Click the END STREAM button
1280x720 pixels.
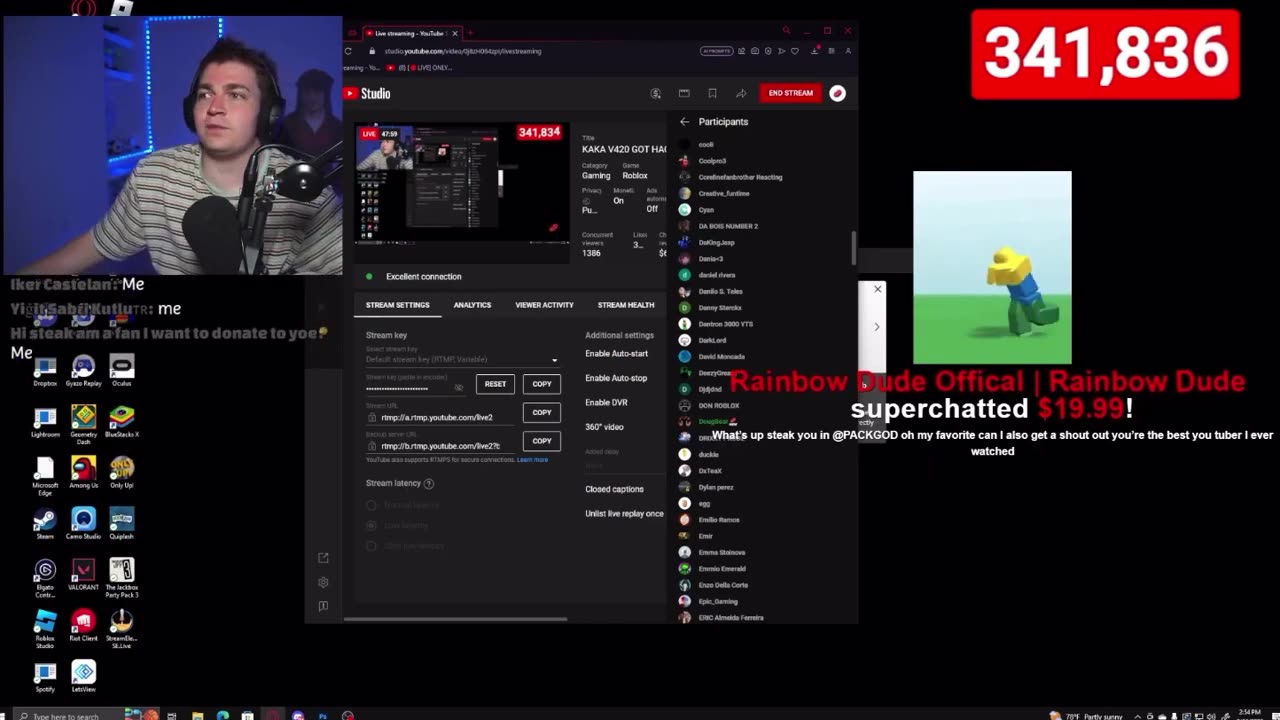click(x=791, y=93)
